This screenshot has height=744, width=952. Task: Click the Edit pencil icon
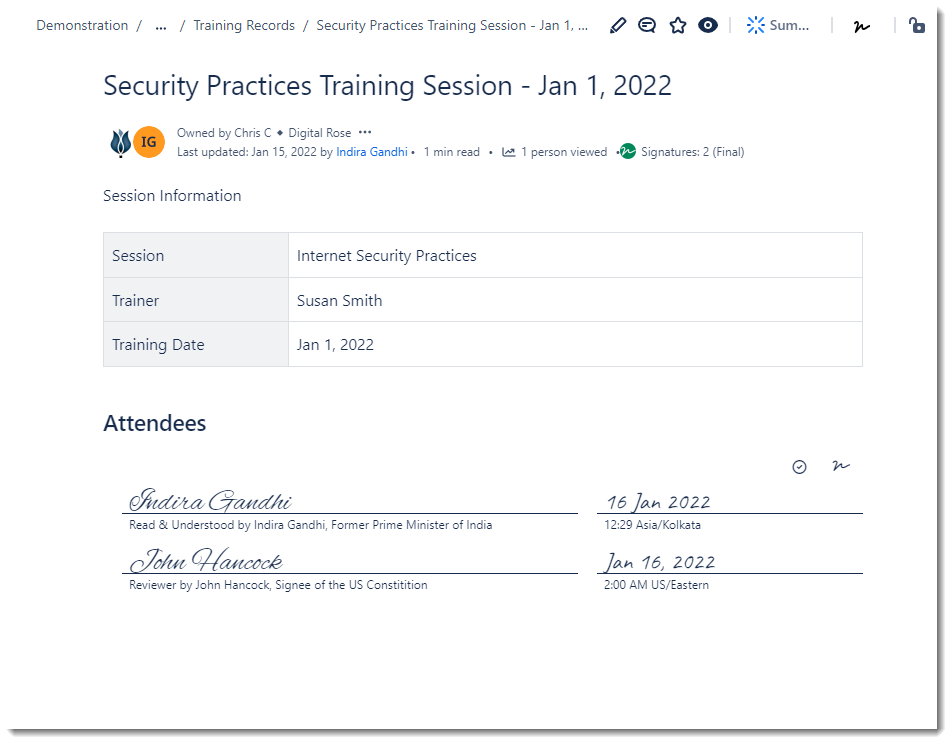pos(618,26)
